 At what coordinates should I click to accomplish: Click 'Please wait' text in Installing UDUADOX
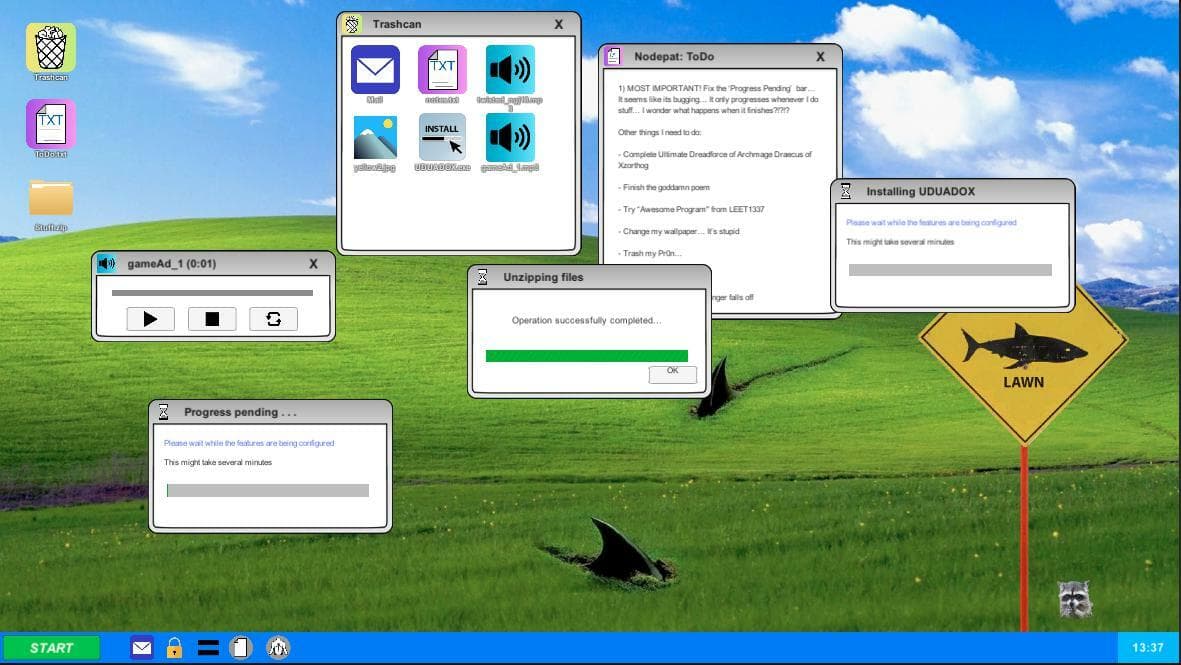coord(931,223)
